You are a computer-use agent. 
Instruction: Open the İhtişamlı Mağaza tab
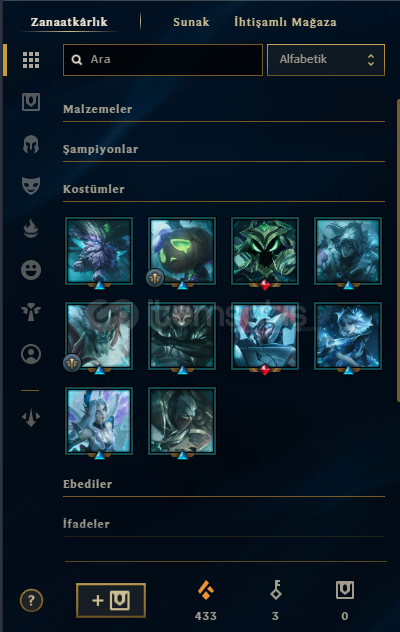coord(285,22)
